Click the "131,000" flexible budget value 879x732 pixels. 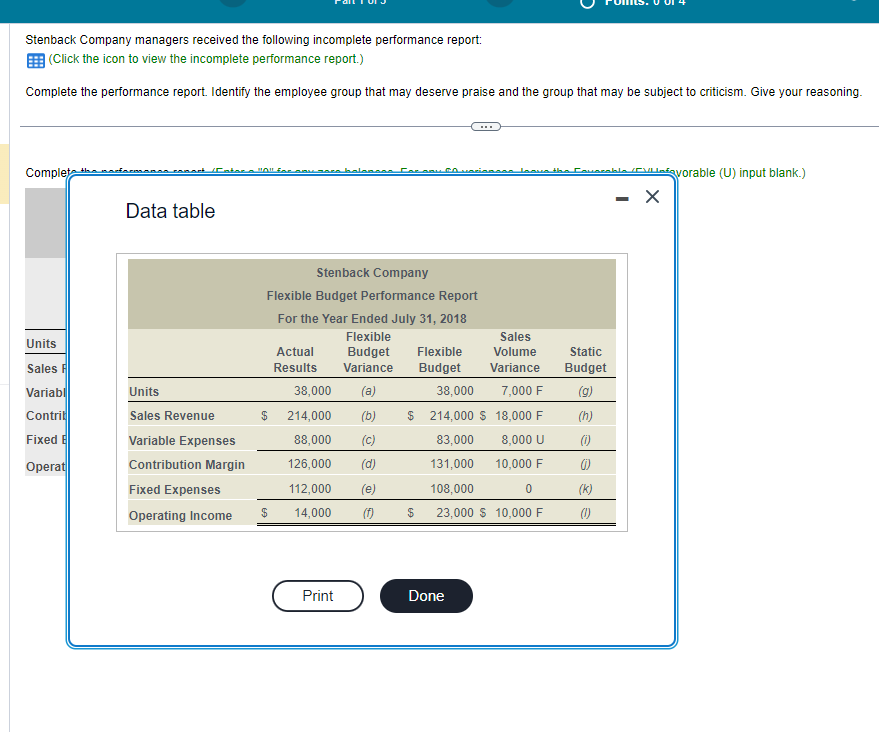pos(452,464)
